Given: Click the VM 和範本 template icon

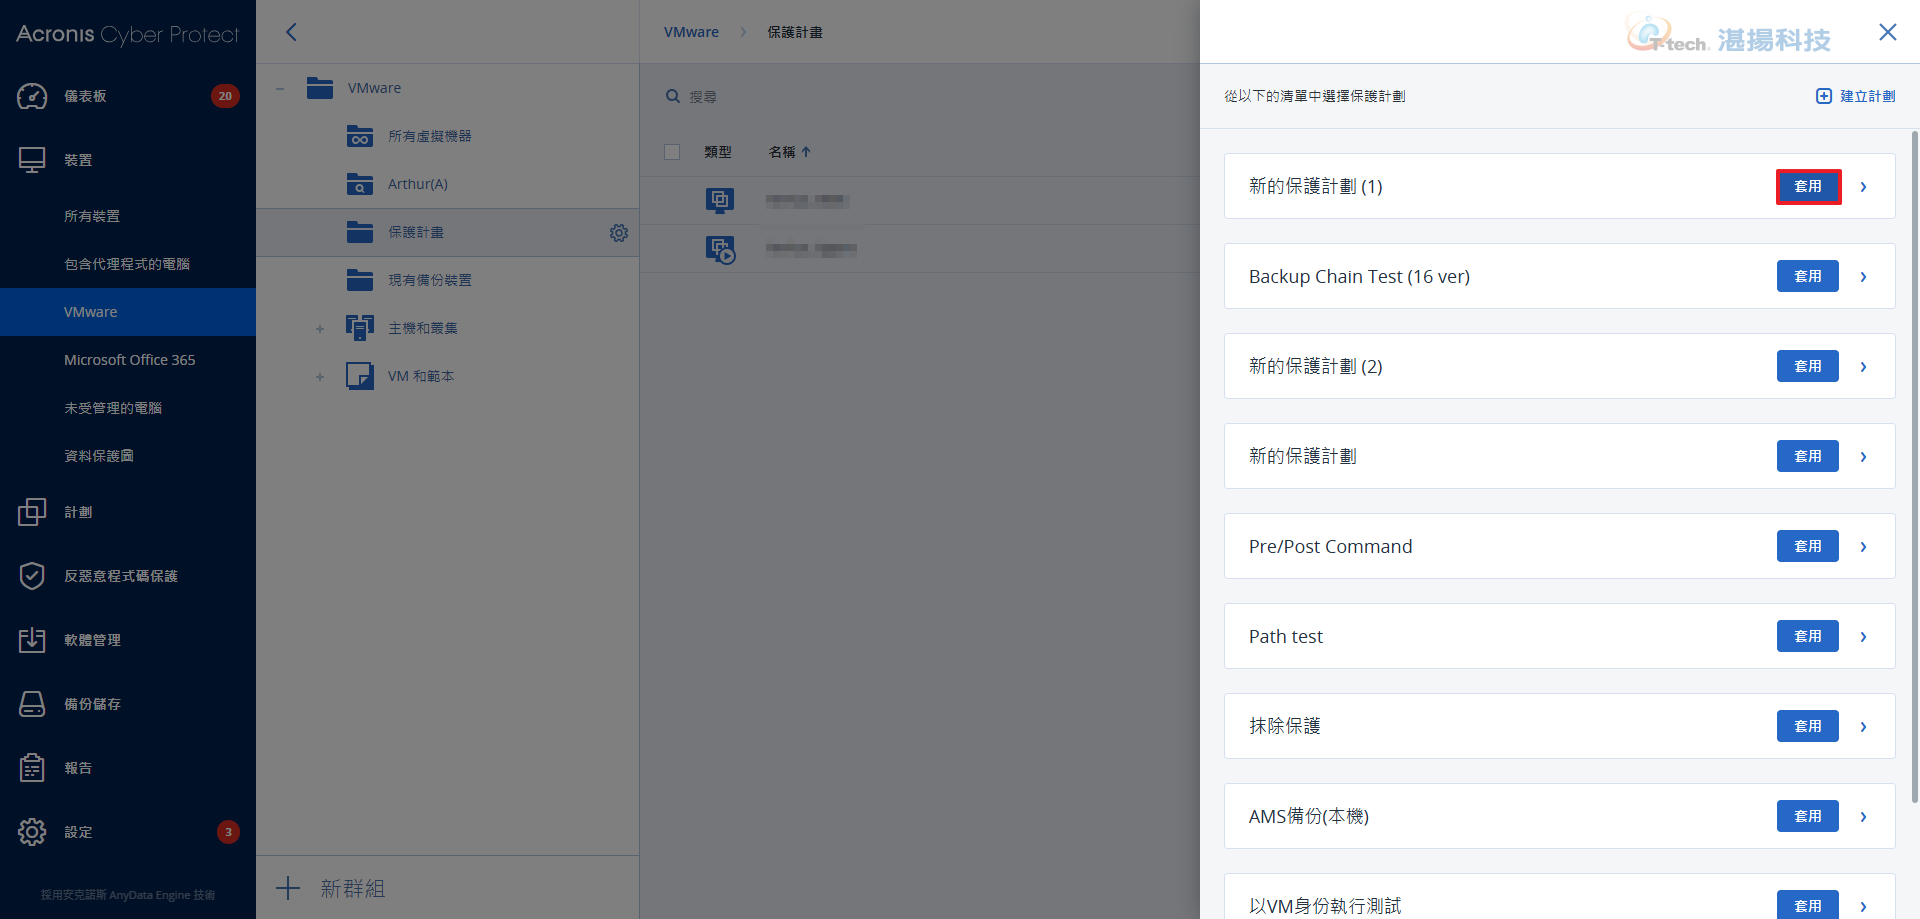Looking at the screenshot, I should coord(360,376).
